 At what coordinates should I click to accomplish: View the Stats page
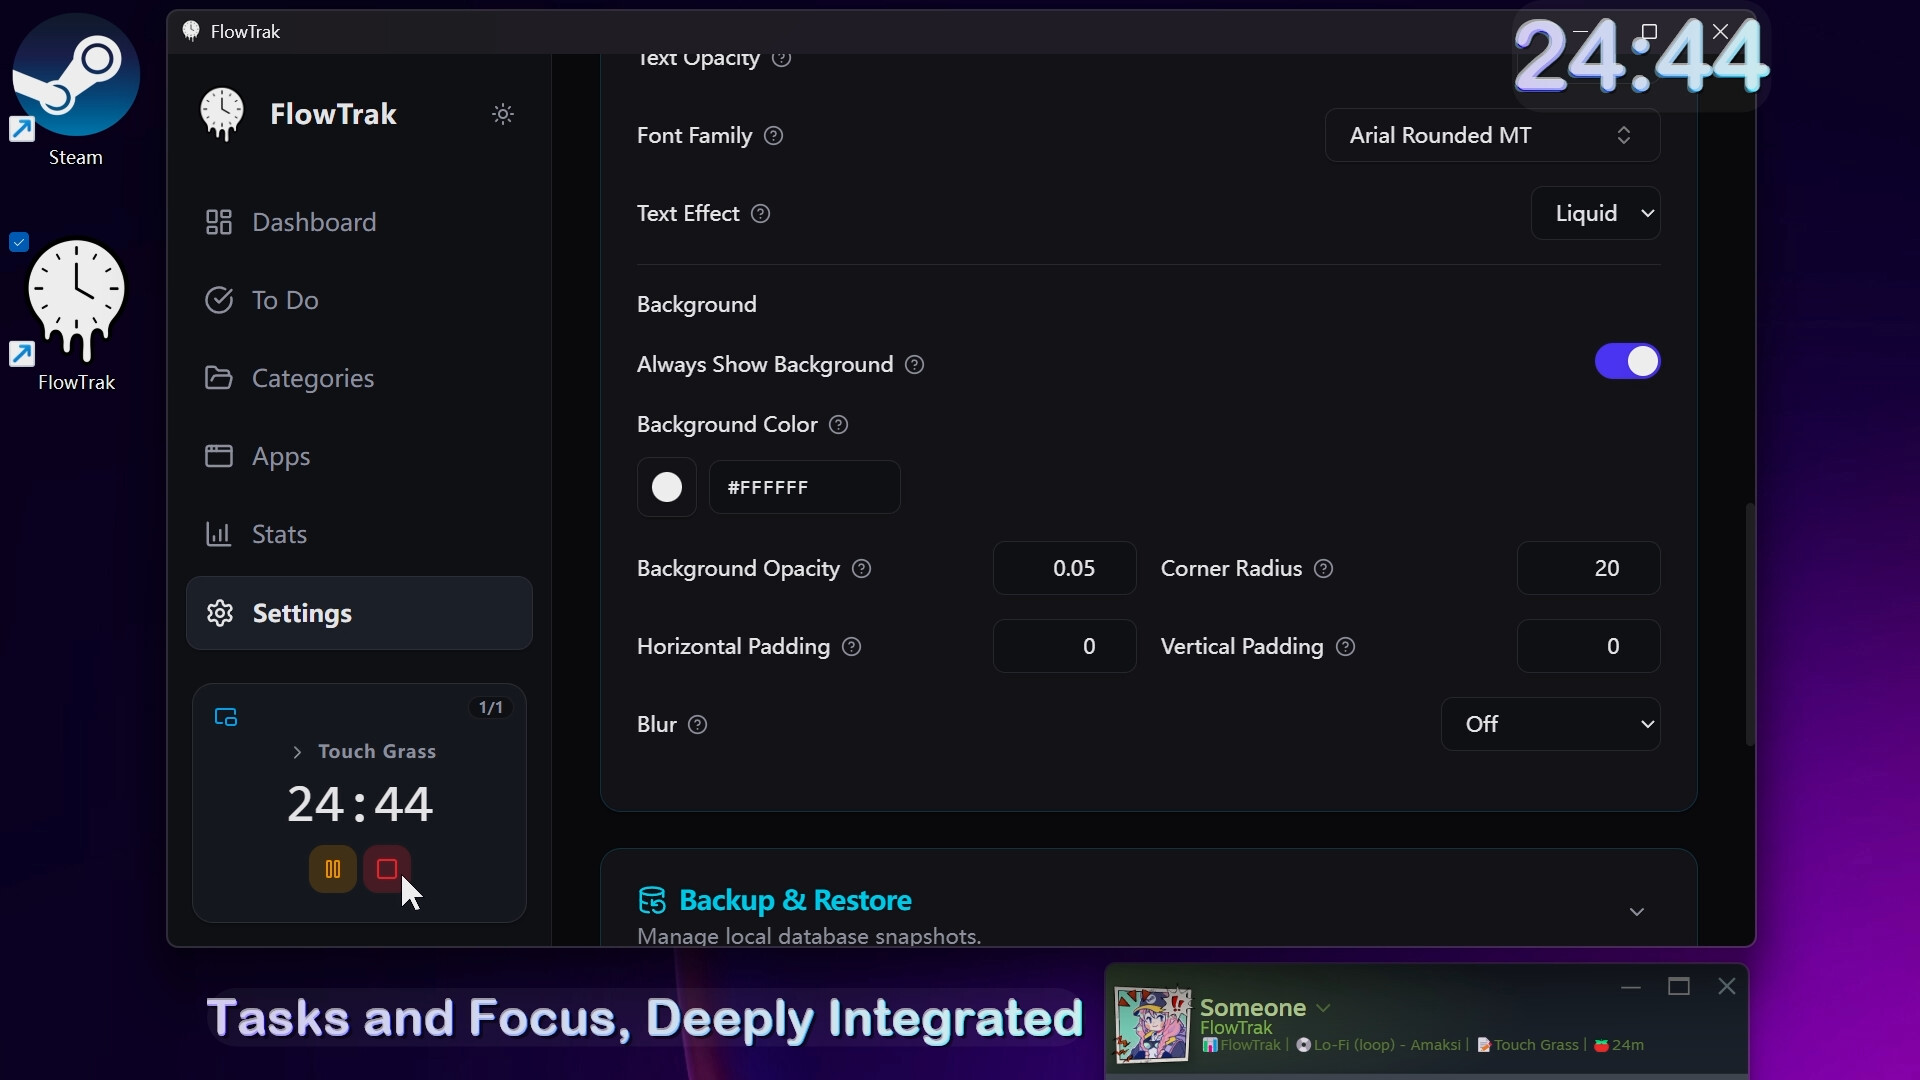click(x=359, y=534)
